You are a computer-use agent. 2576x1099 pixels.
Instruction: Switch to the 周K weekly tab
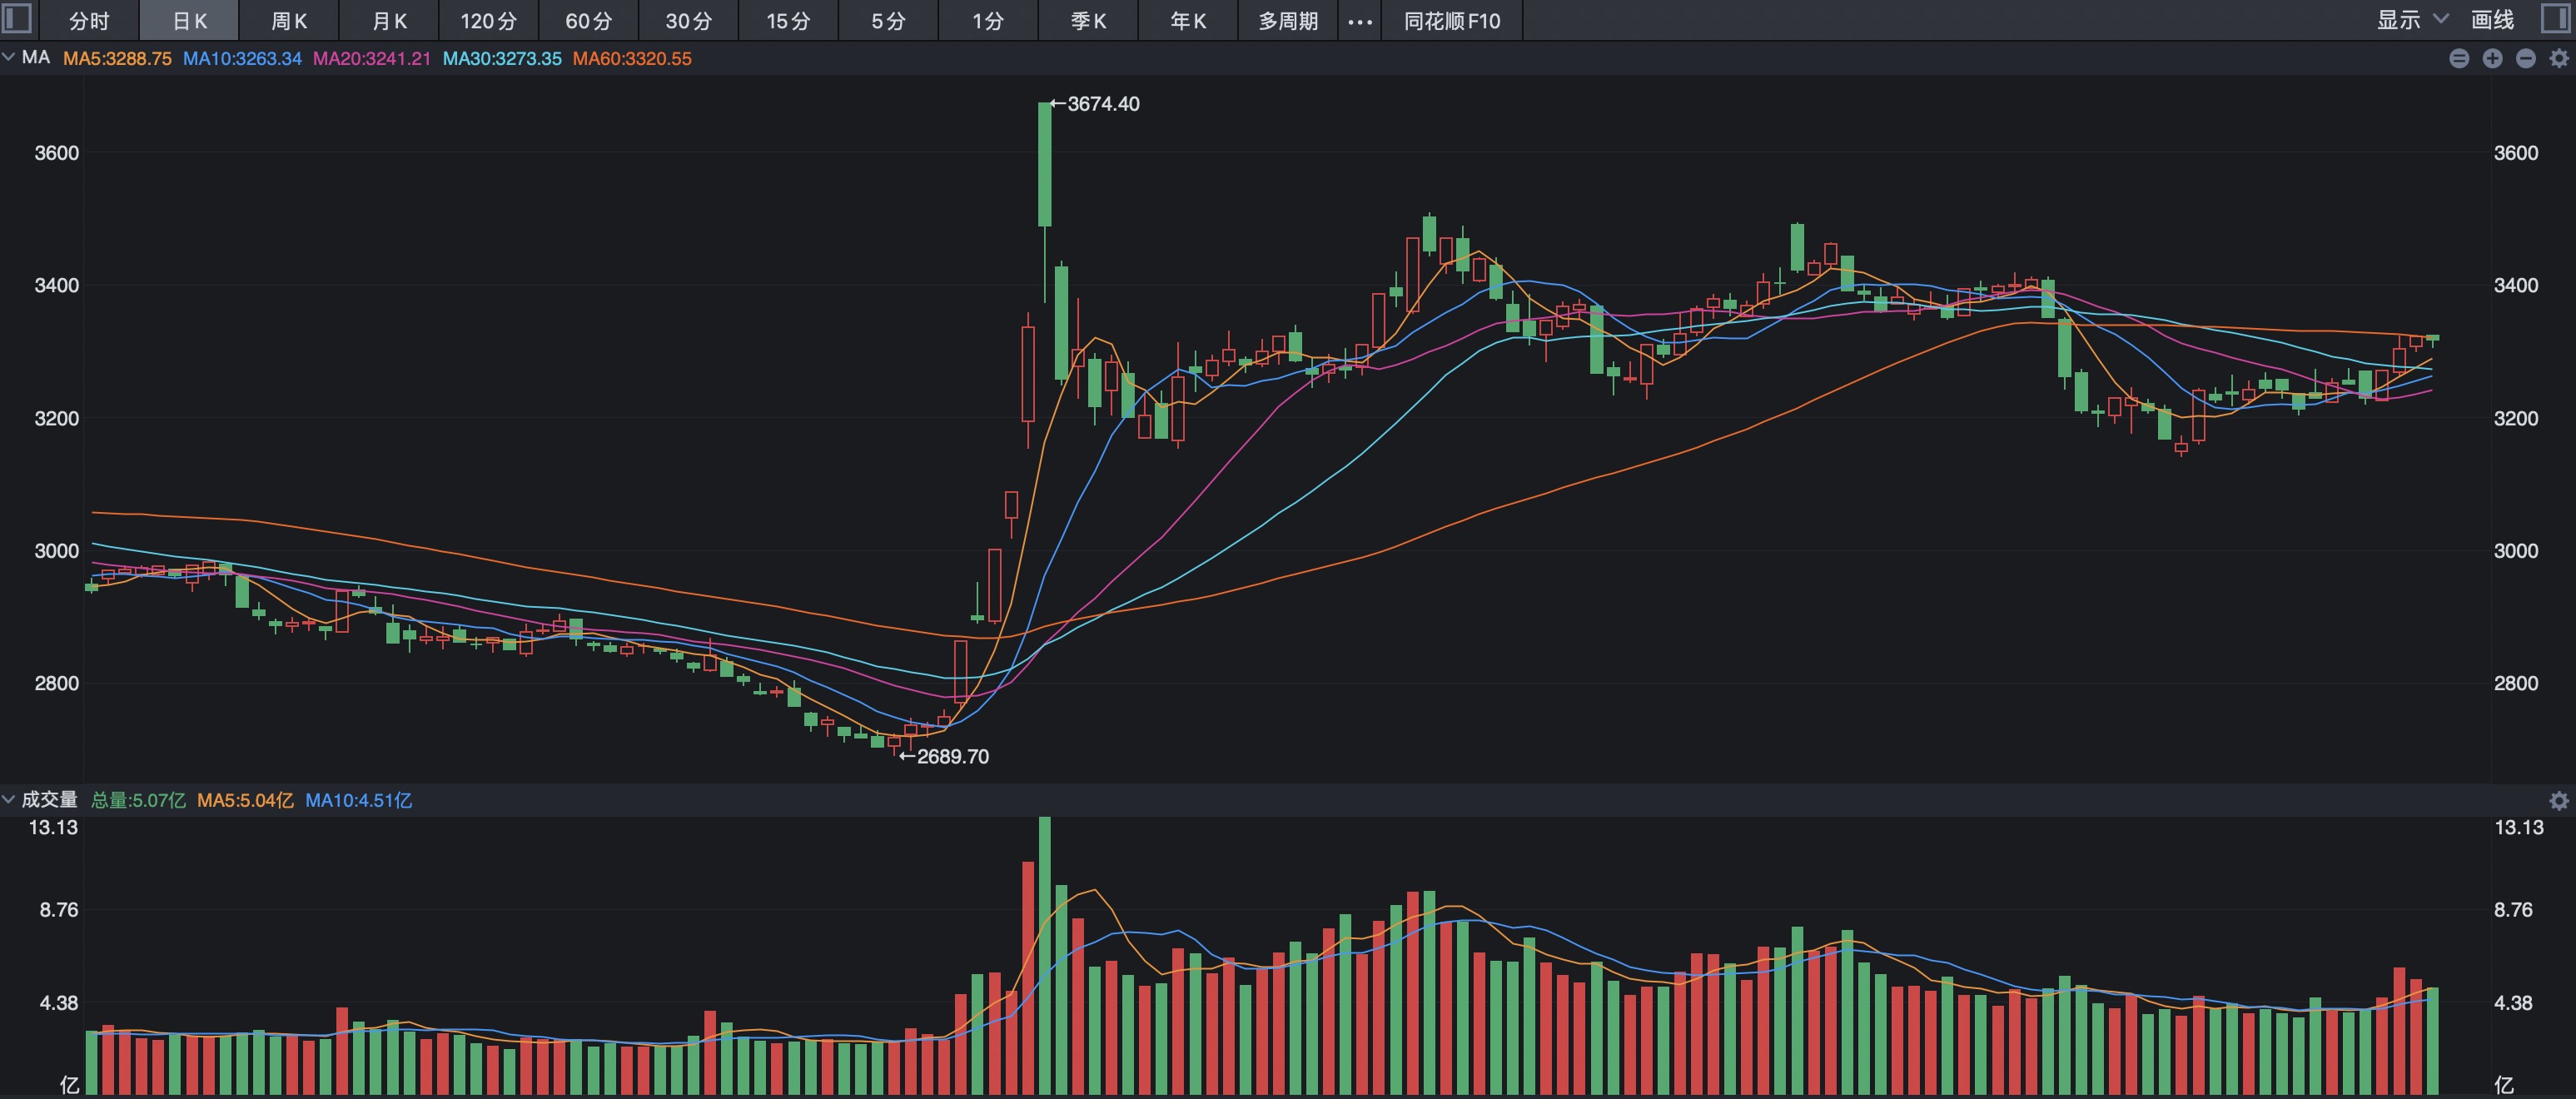click(289, 21)
